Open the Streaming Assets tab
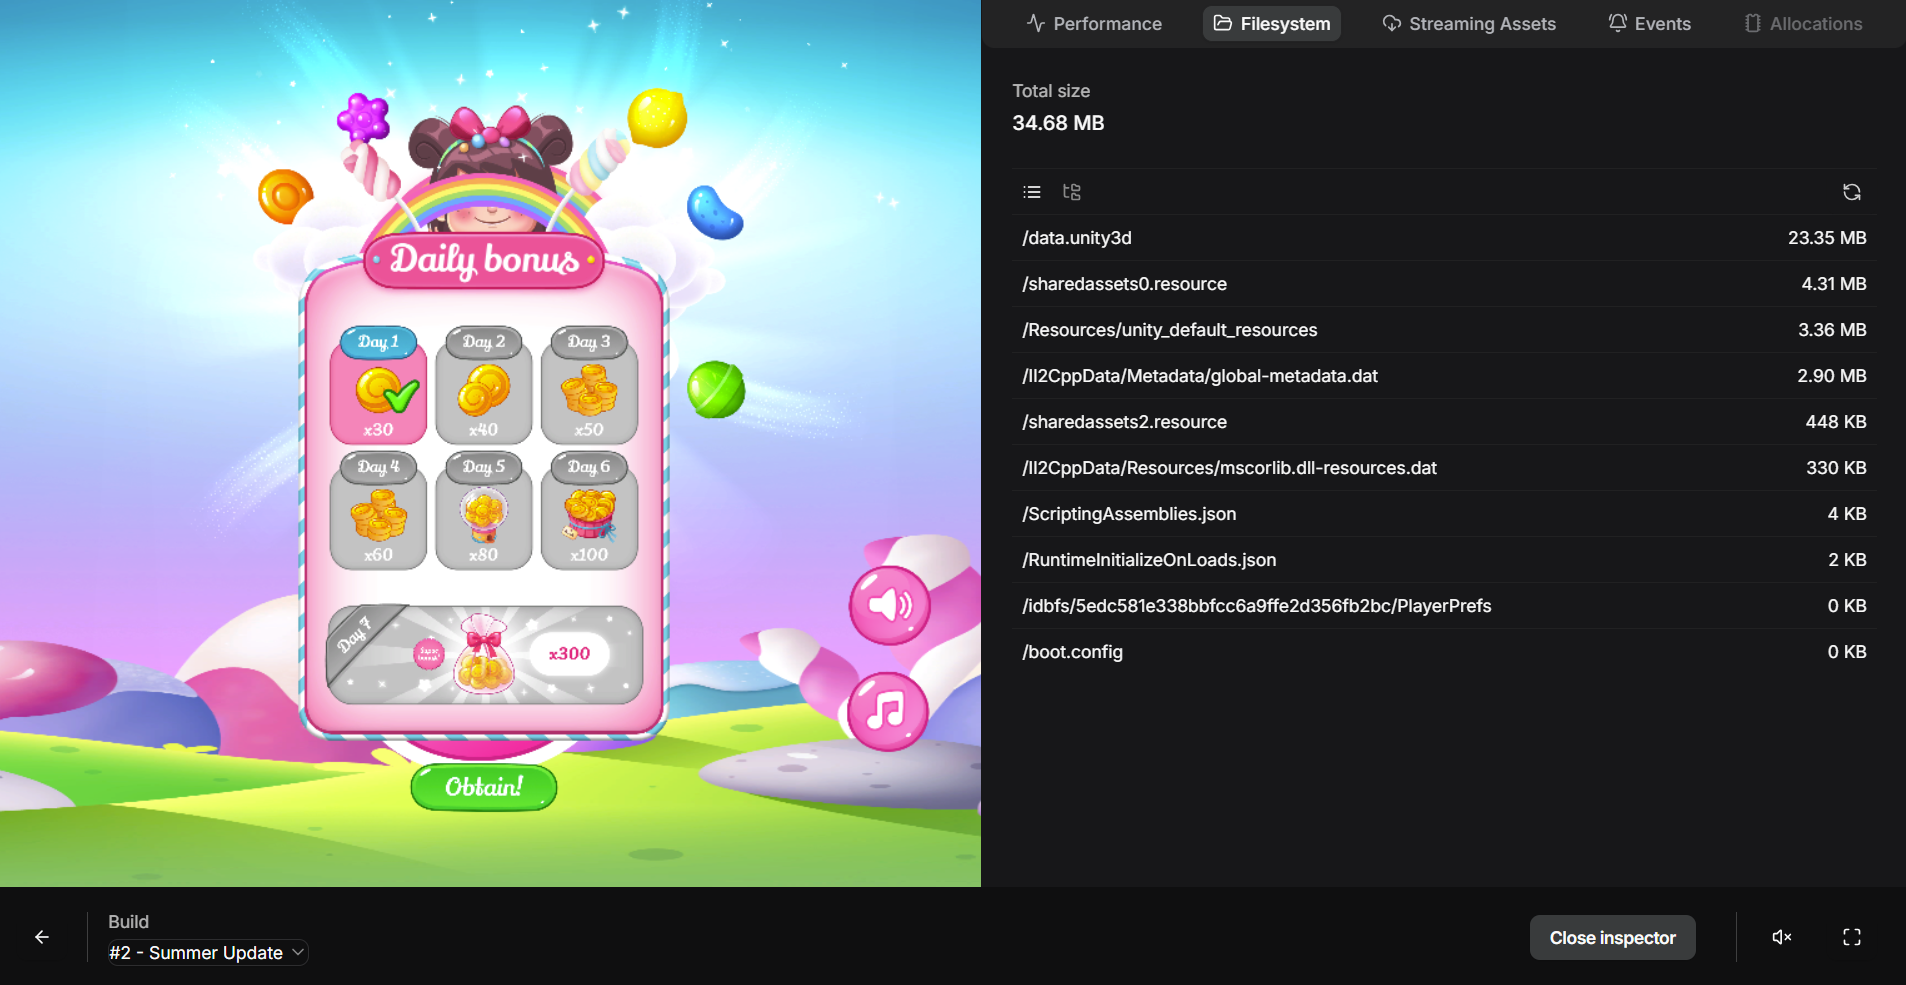The width and height of the screenshot is (1906, 985). pos(1469,24)
